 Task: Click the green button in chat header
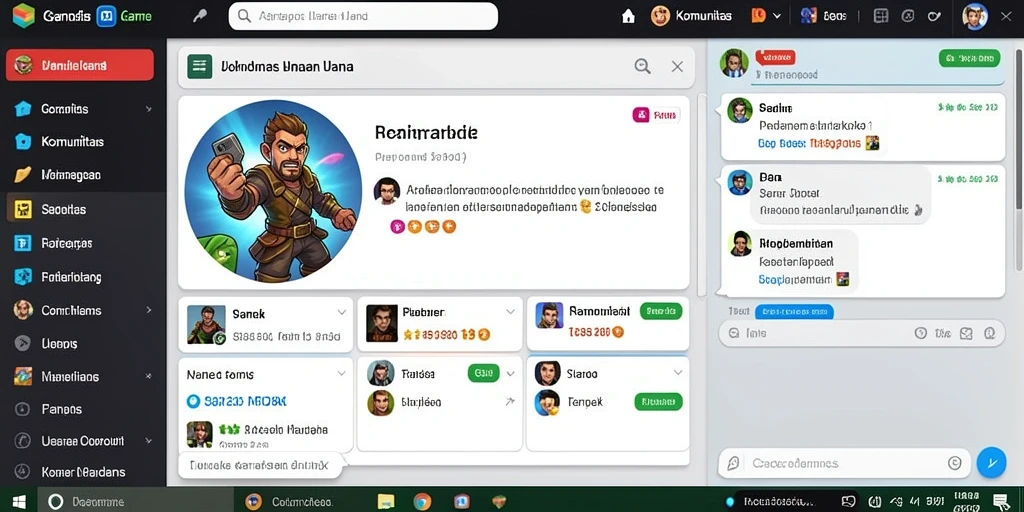[969, 58]
